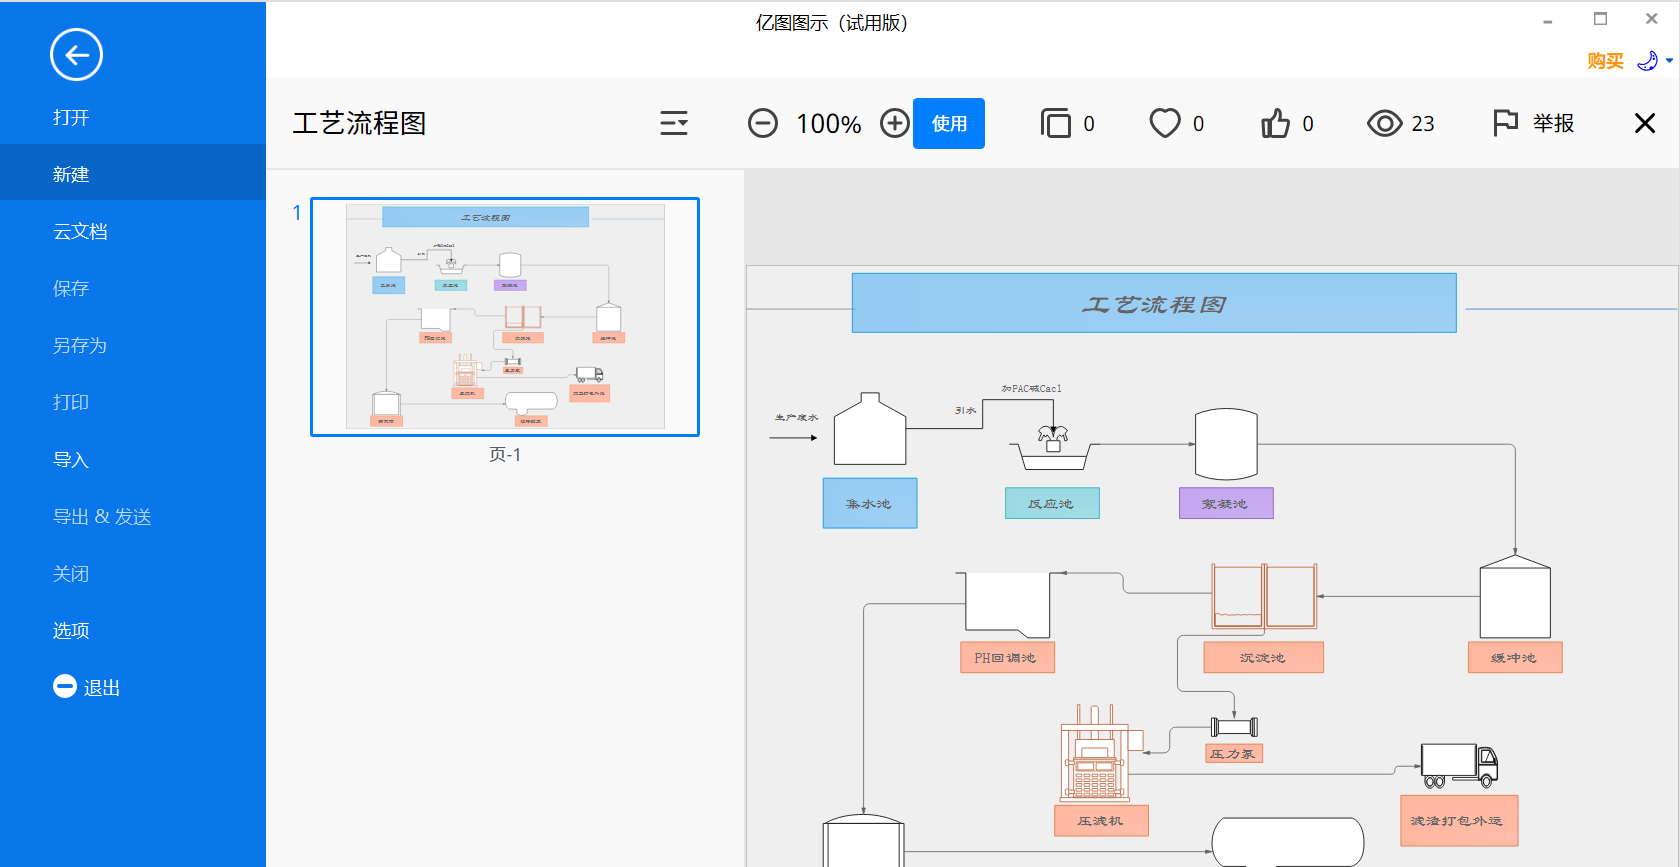Select the 页-1 page thumbnail
1680x867 pixels.
click(505, 317)
